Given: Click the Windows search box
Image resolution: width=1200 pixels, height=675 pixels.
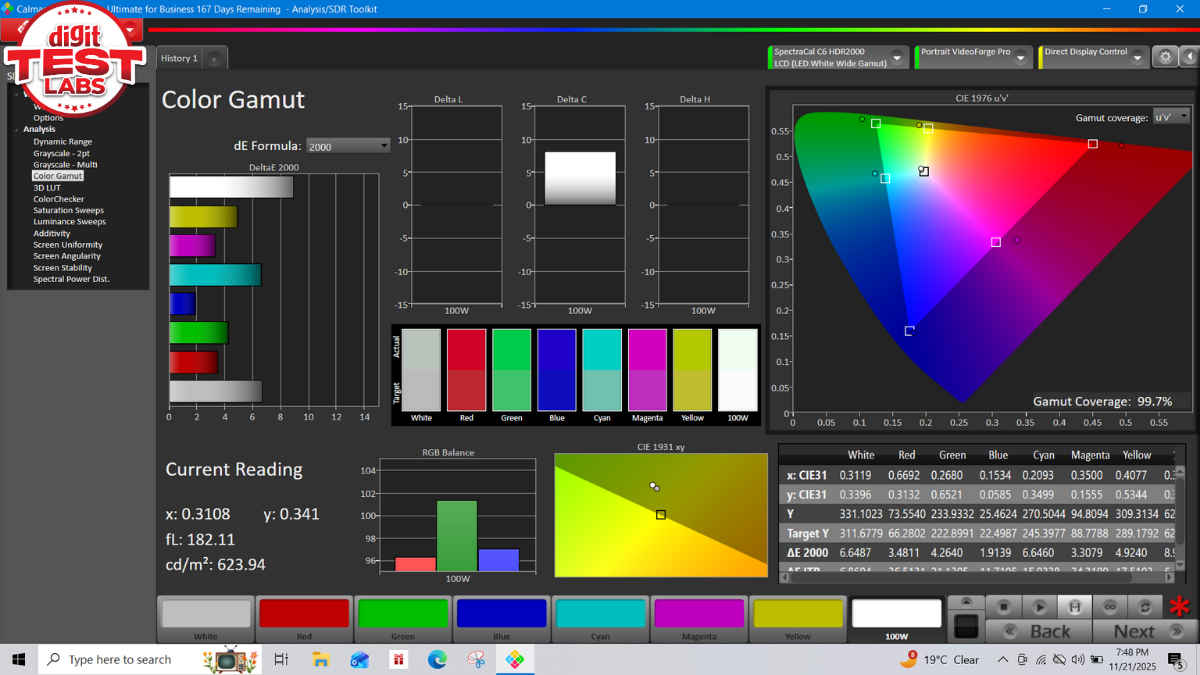Looking at the screenshot, I should click(120, 659).
